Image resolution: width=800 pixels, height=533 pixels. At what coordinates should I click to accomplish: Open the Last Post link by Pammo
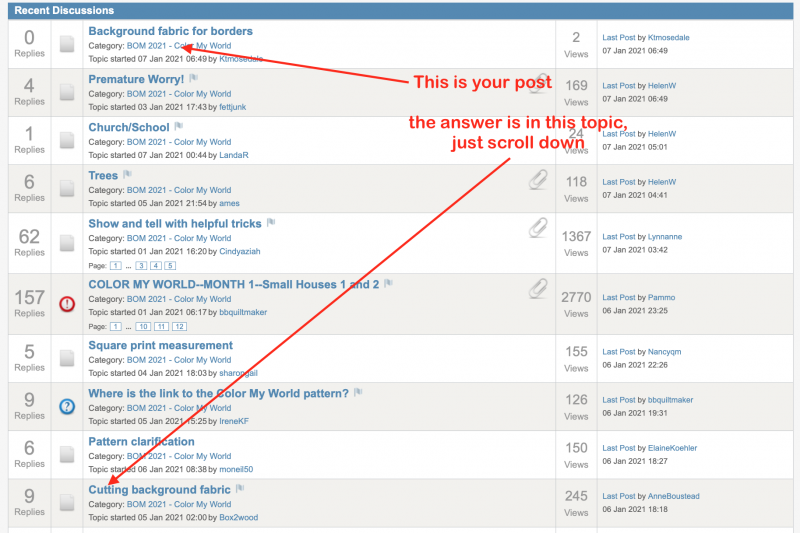pyautogui.click(x=619, y=297)
